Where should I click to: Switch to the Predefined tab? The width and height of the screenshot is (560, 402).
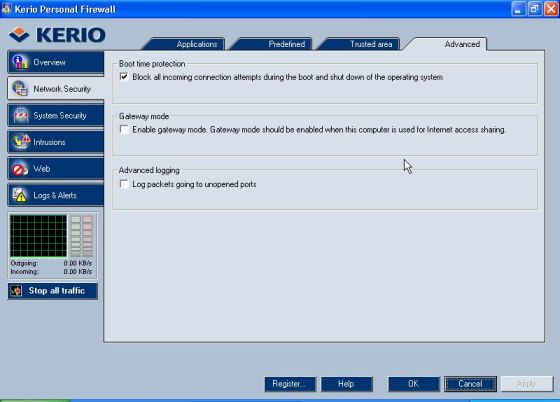(273, 44)
